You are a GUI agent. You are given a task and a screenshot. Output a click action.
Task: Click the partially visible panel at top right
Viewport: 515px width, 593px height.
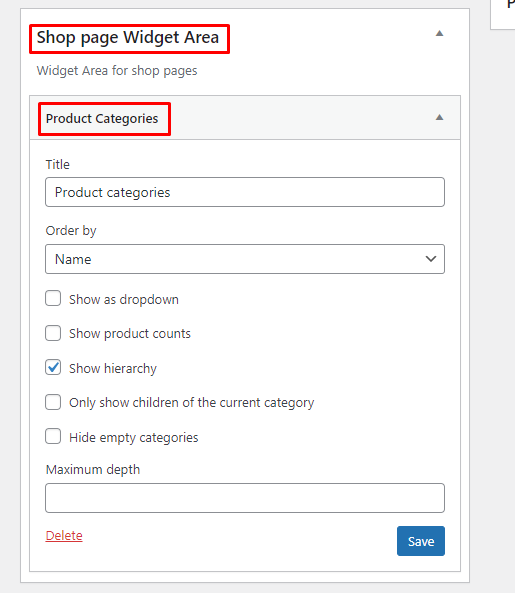coord(503,14)
